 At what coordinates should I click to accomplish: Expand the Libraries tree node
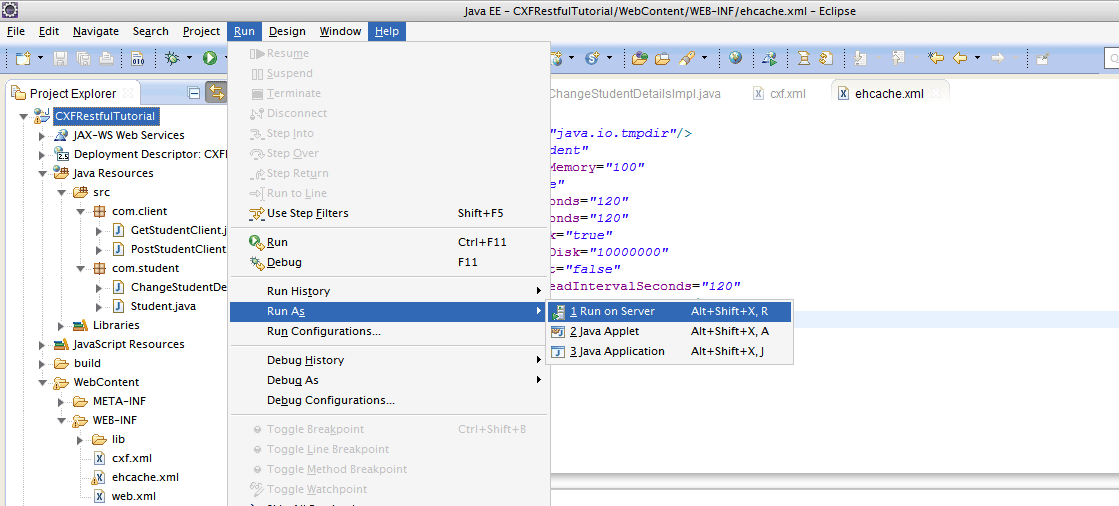(61, 326)
